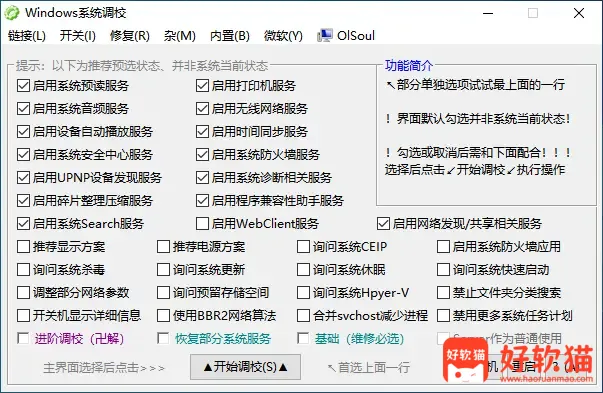This screenshot has height=393, width=603.
Task: Enable 询问系统CEIP option
Action: [x=303, y=246]
